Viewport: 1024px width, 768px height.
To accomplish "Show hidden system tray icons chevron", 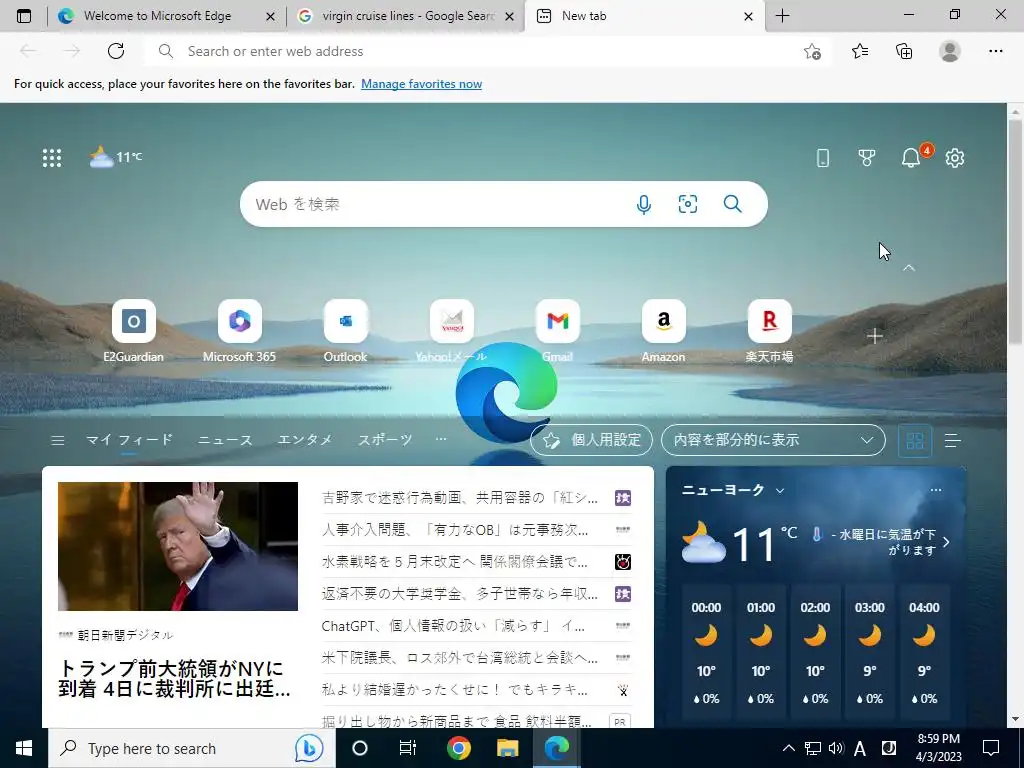I will click(x=788, y=748).
